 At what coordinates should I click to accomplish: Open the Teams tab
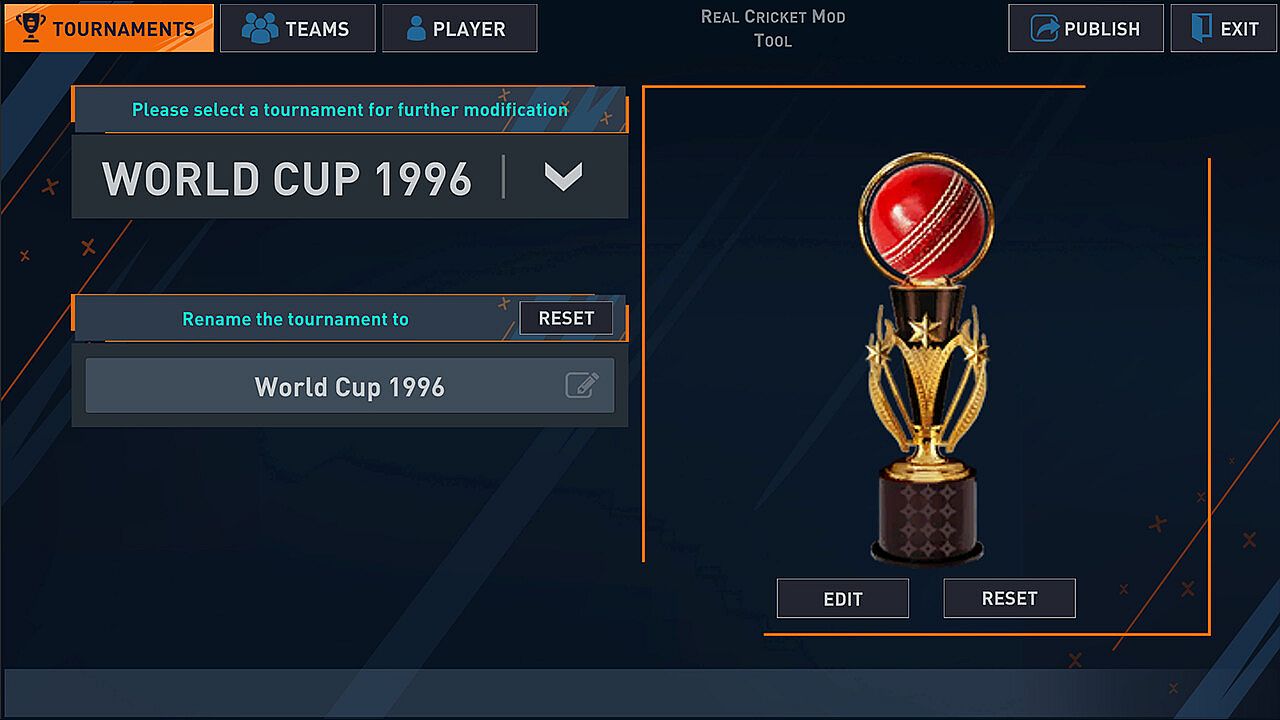(x=298, y=28)
